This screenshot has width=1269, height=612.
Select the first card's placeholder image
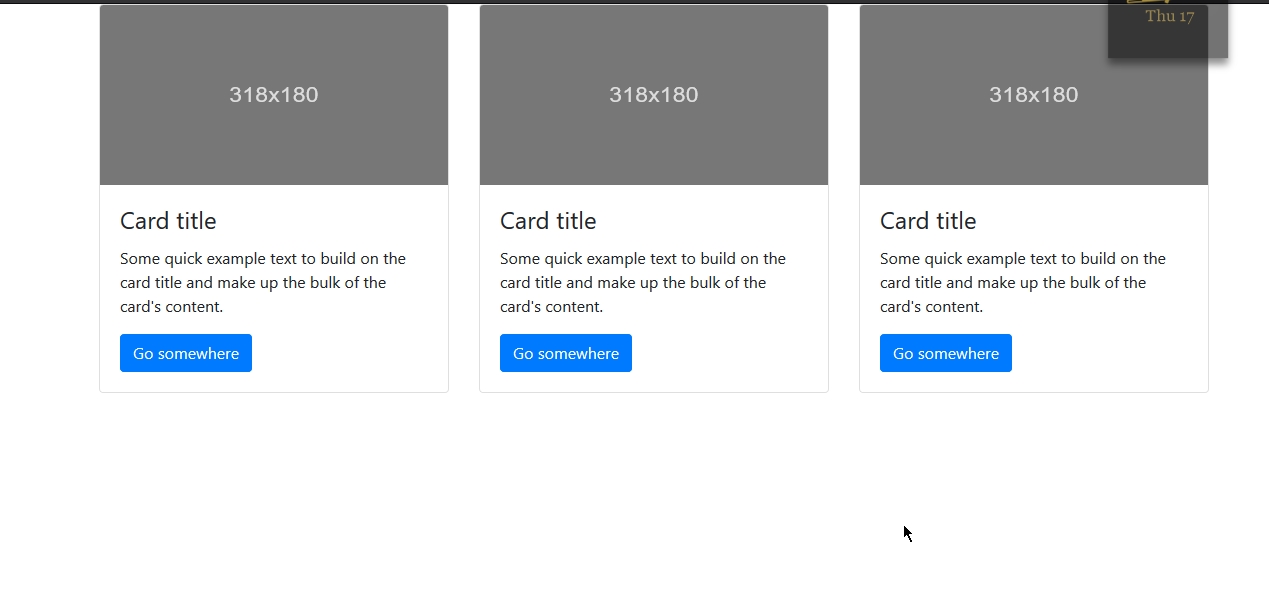[x=160, y=140]
